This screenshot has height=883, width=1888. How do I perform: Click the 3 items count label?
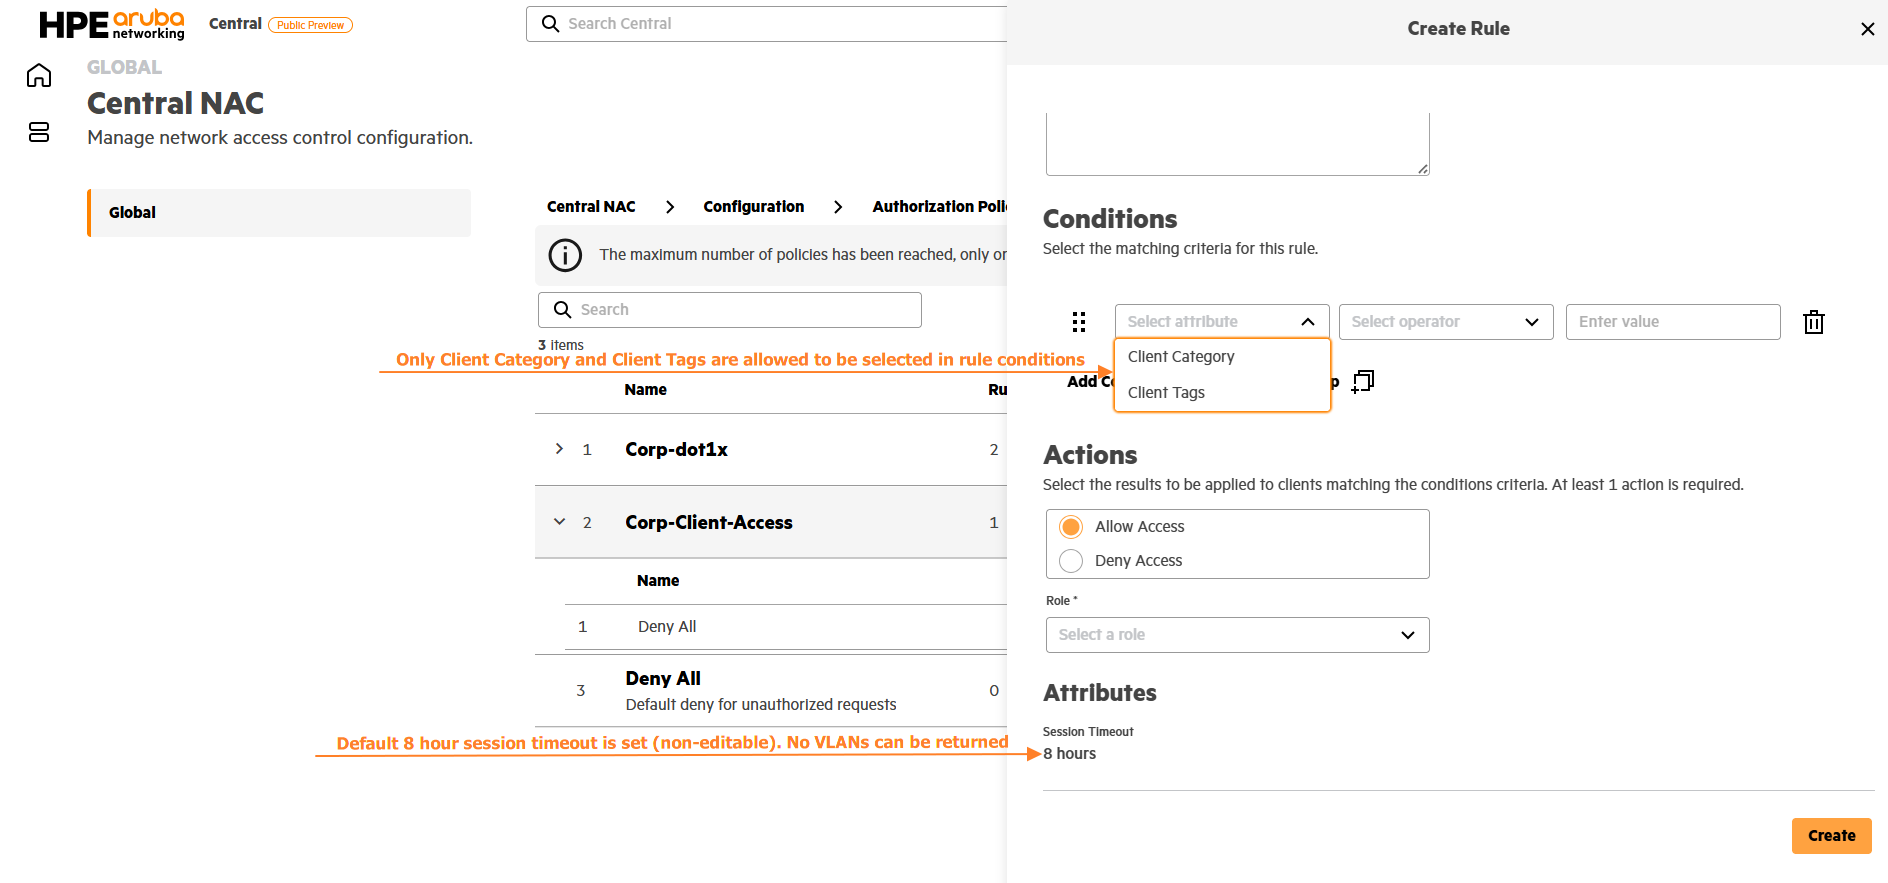(x=561, y=345)
